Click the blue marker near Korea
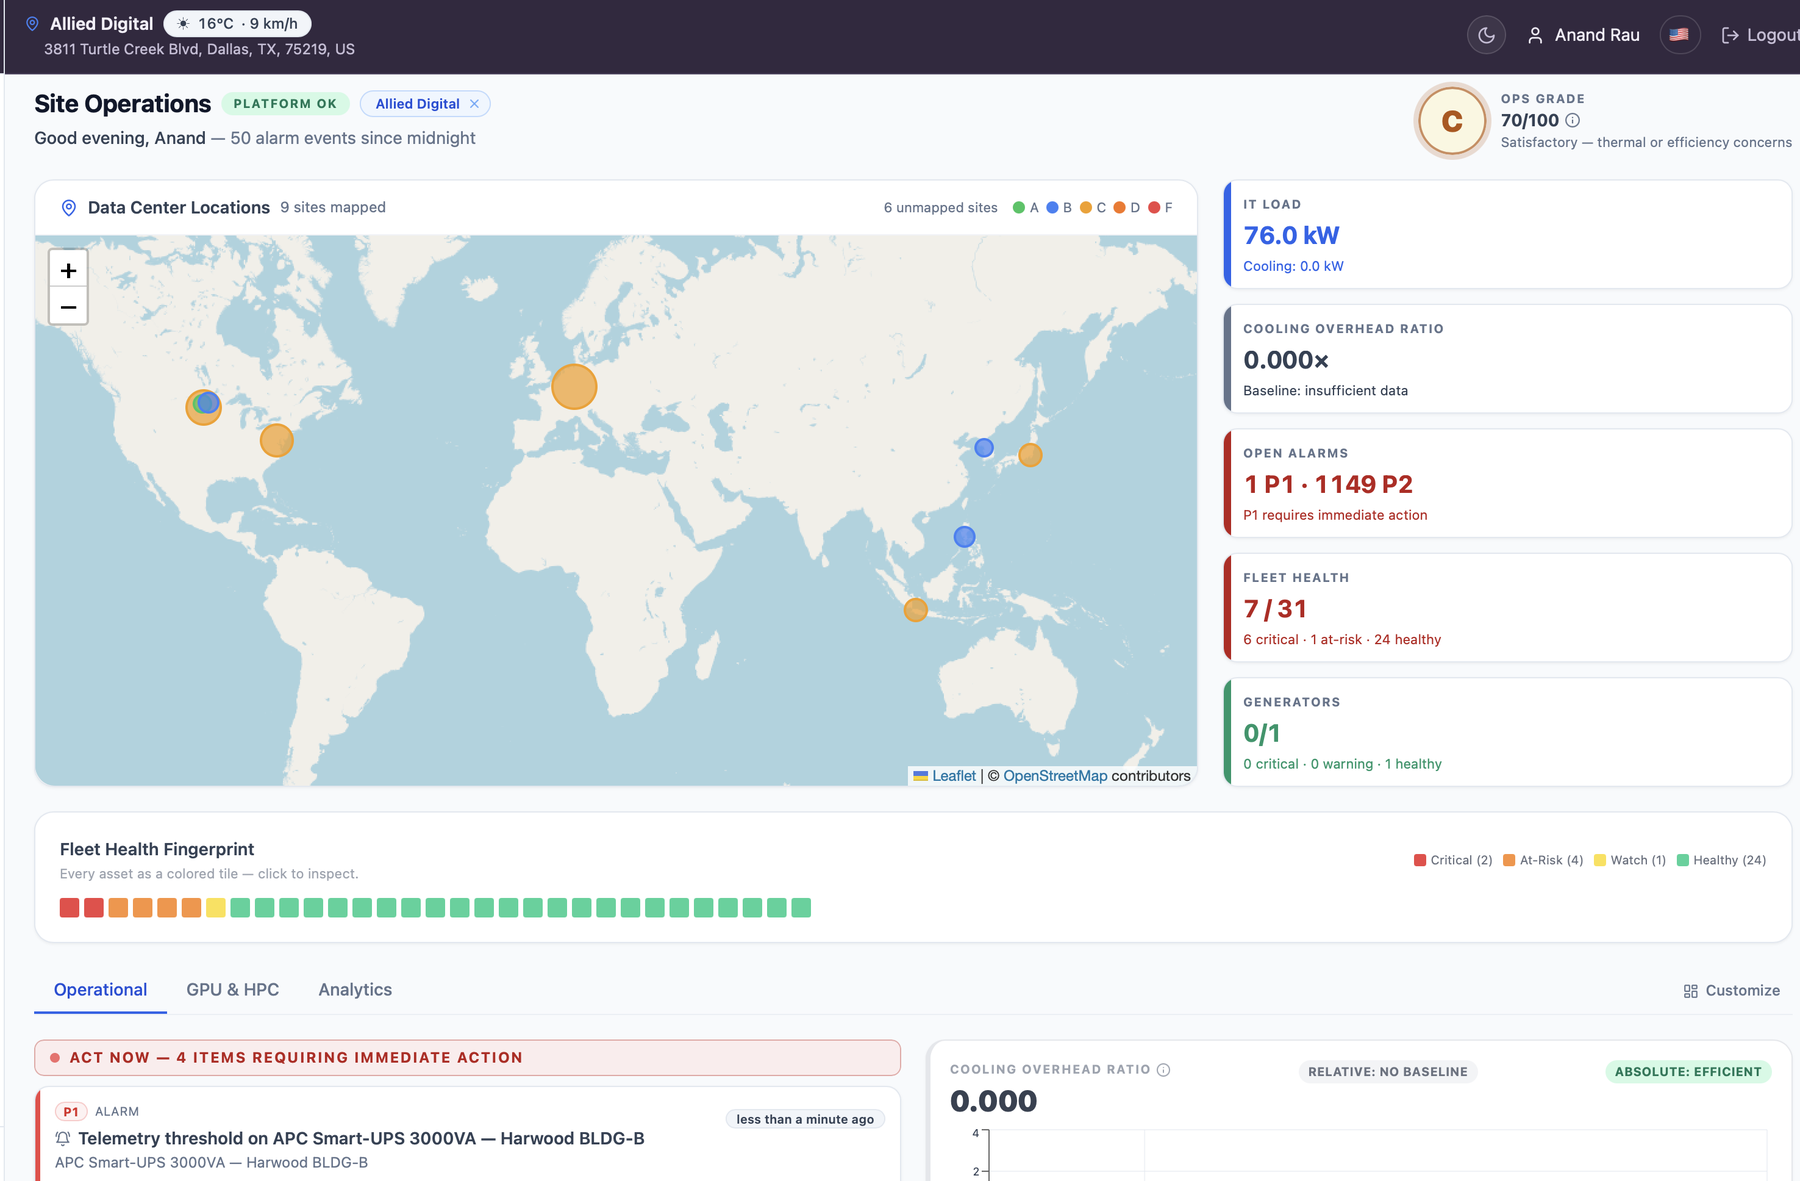The image size is (1800, 1181). [984, 448]
